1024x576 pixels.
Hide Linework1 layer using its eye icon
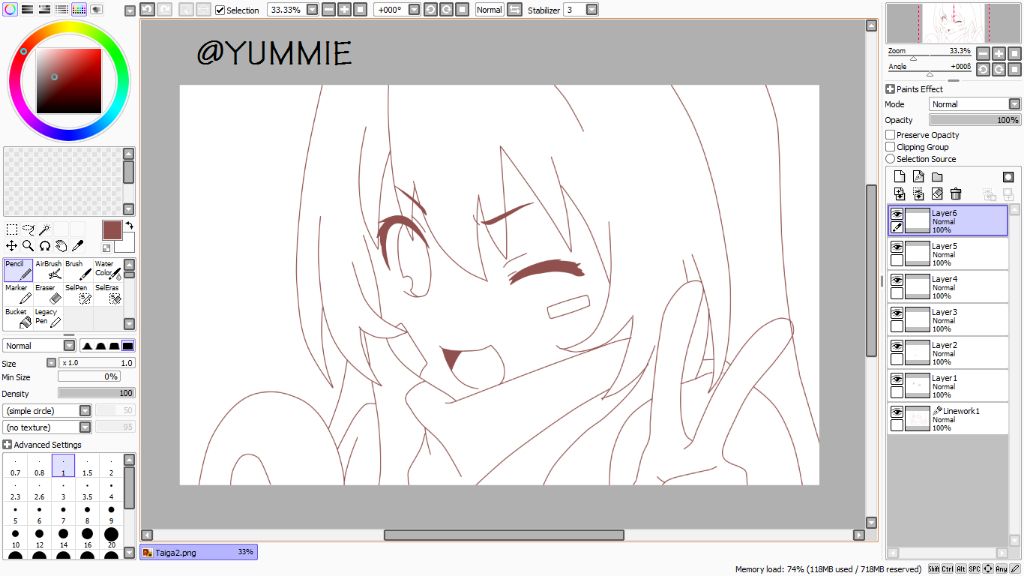[x=897, y=412]
